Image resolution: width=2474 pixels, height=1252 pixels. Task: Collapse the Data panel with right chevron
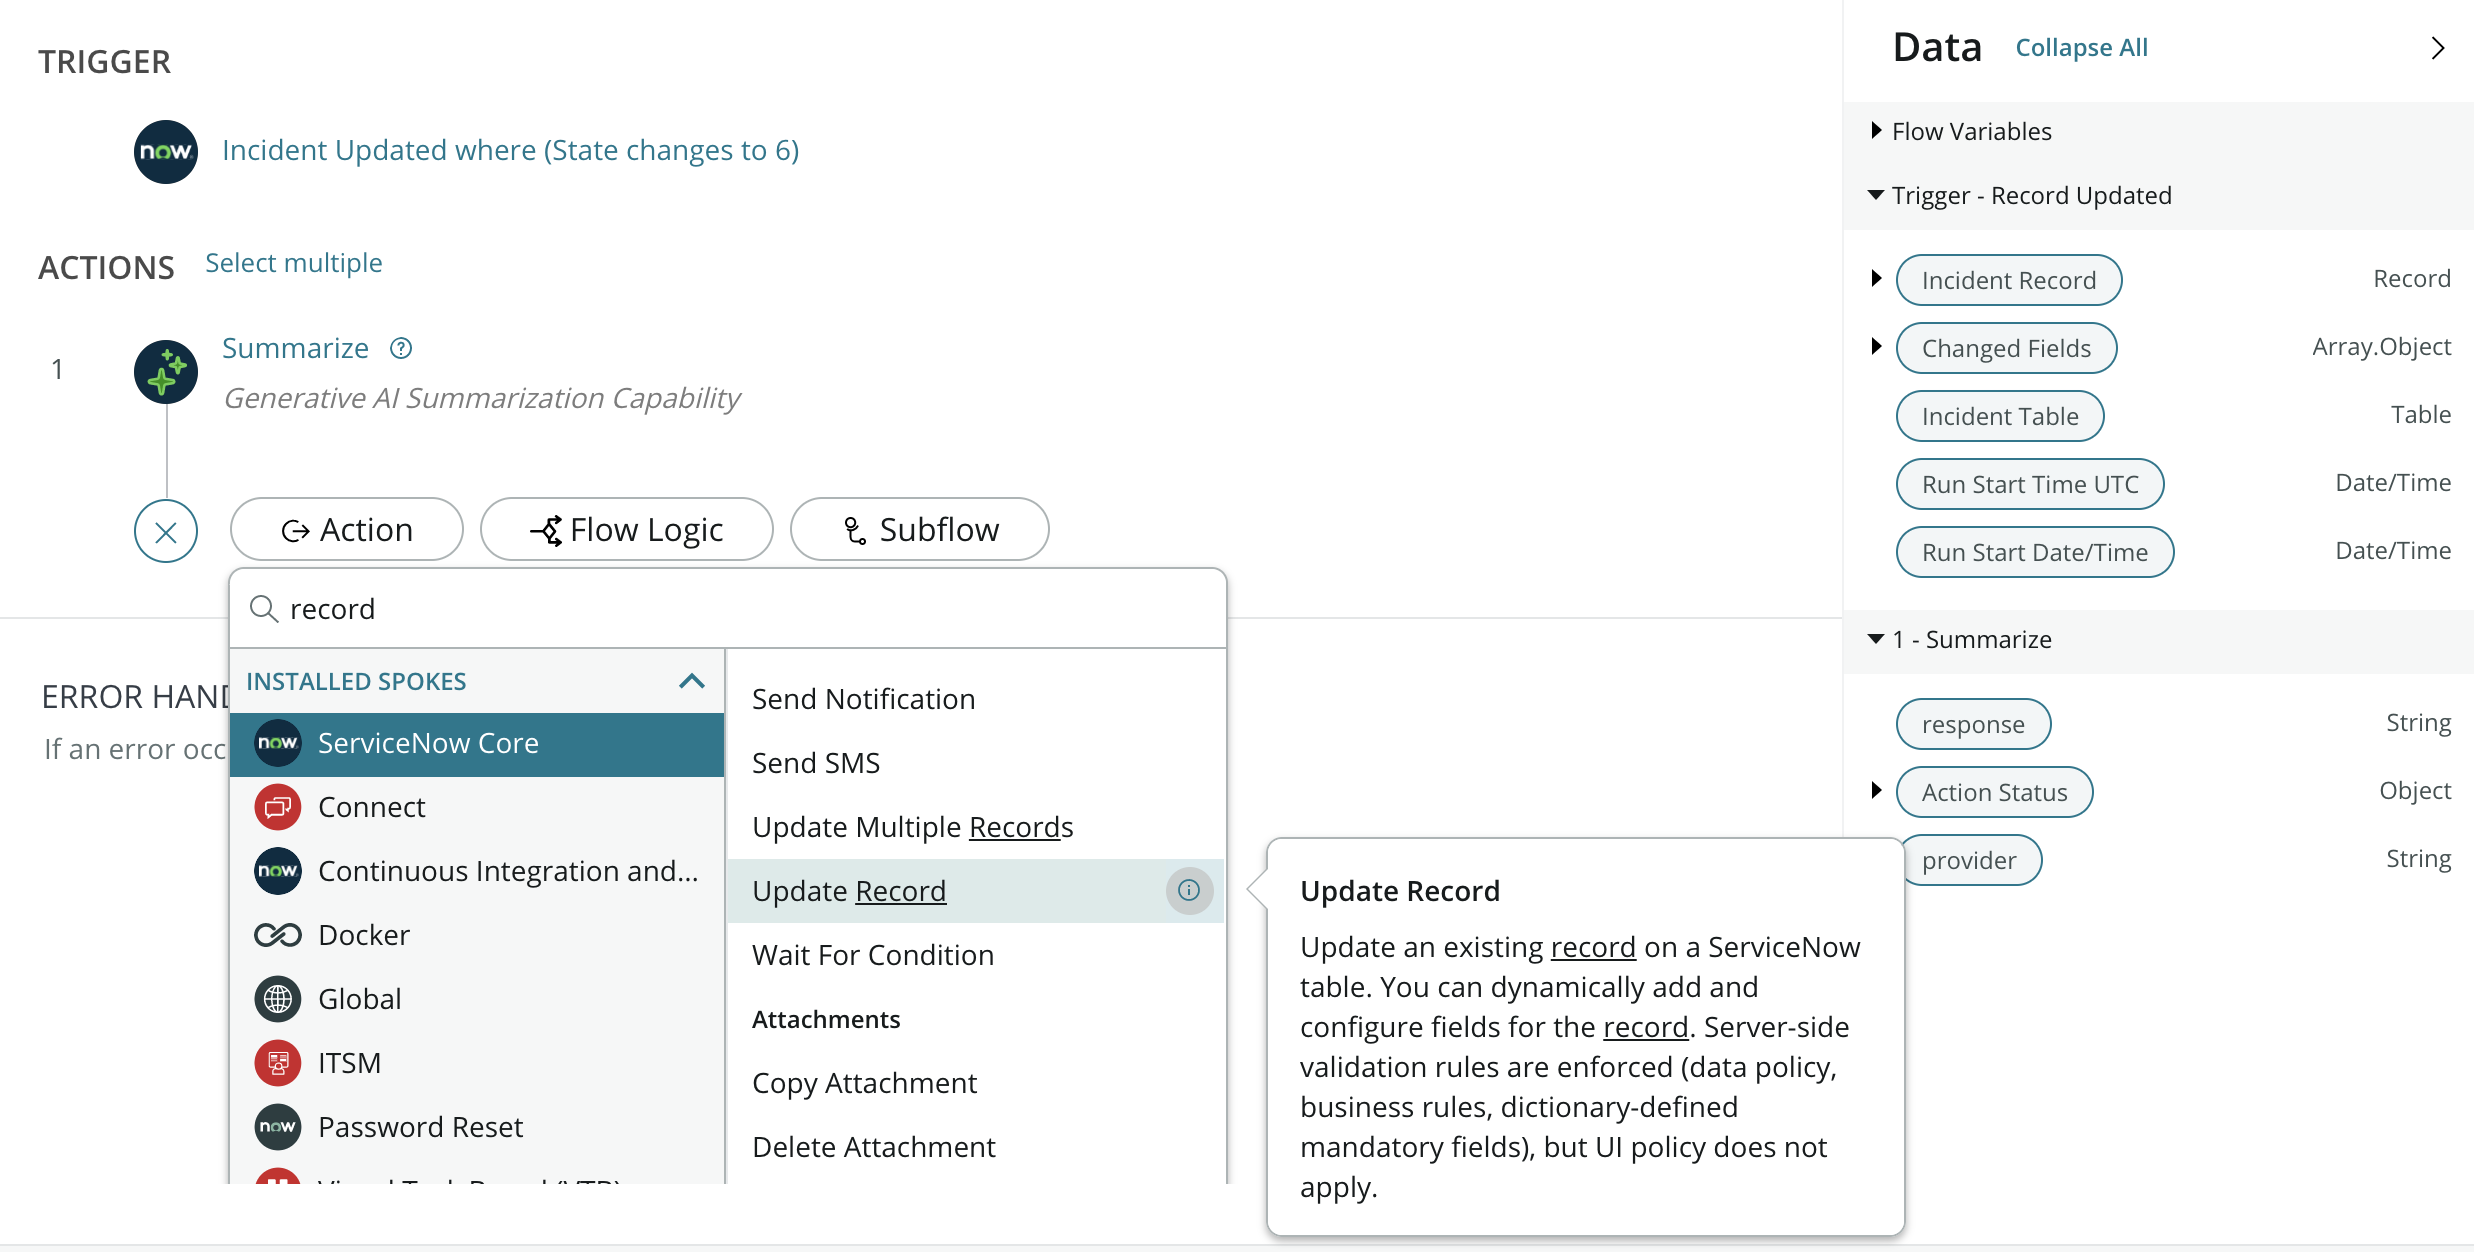[x=2438, y=48]
